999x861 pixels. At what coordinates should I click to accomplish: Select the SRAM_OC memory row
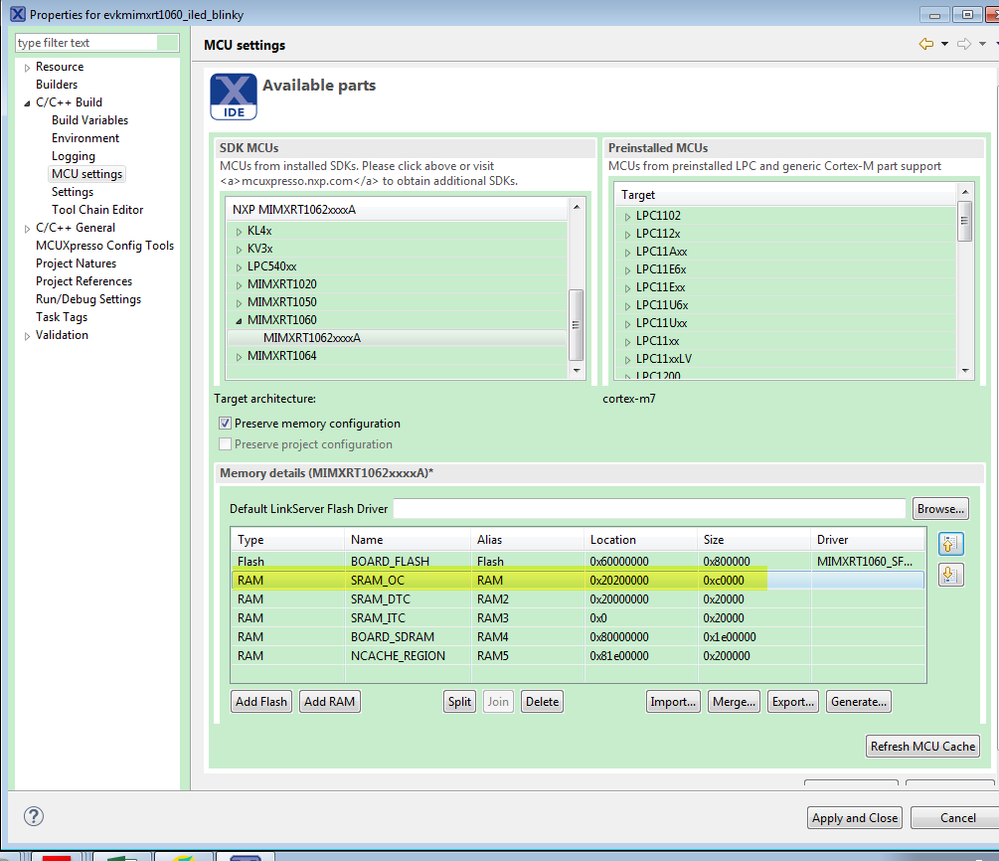click(x=577, y=580)
